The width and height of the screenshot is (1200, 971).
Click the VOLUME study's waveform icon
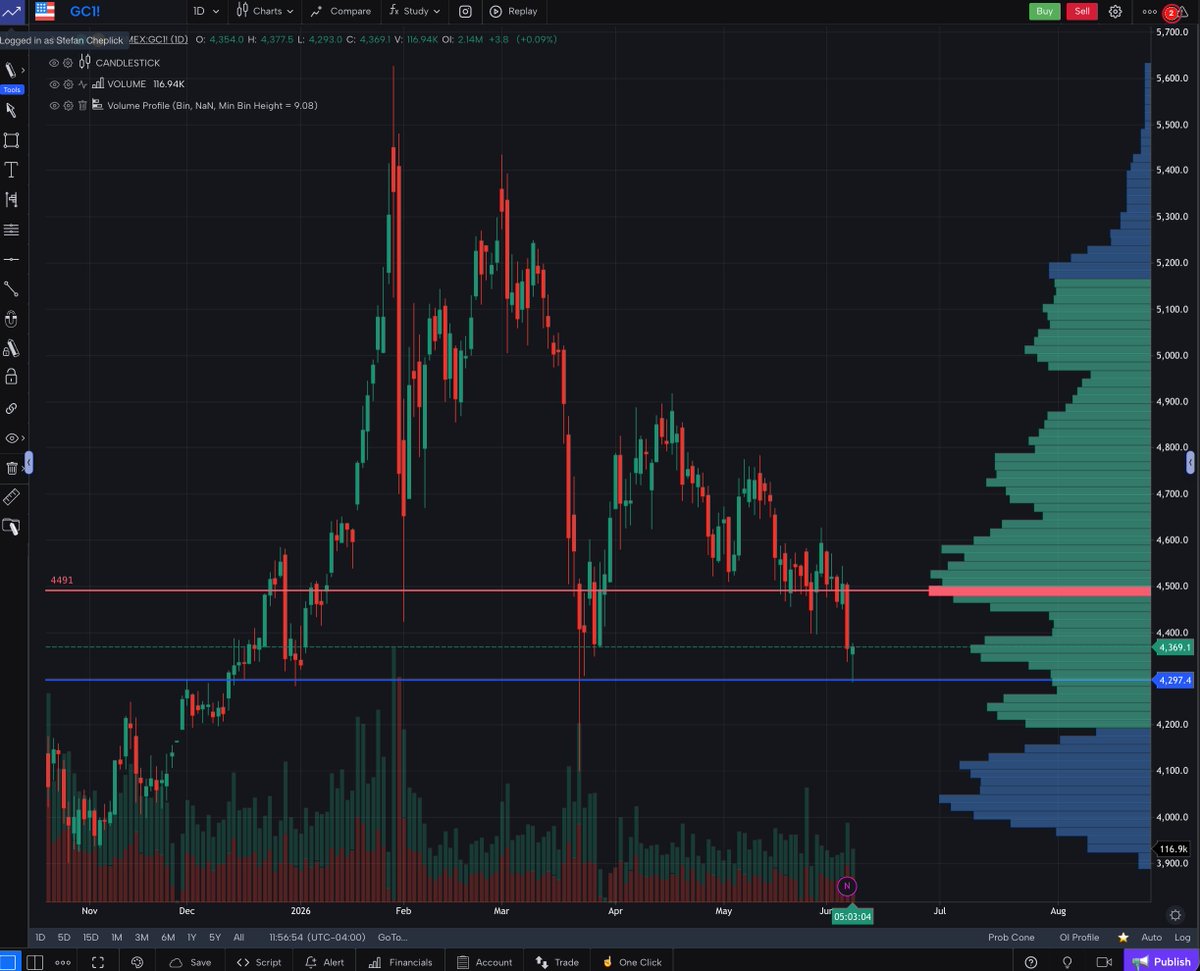coord(83,84)
